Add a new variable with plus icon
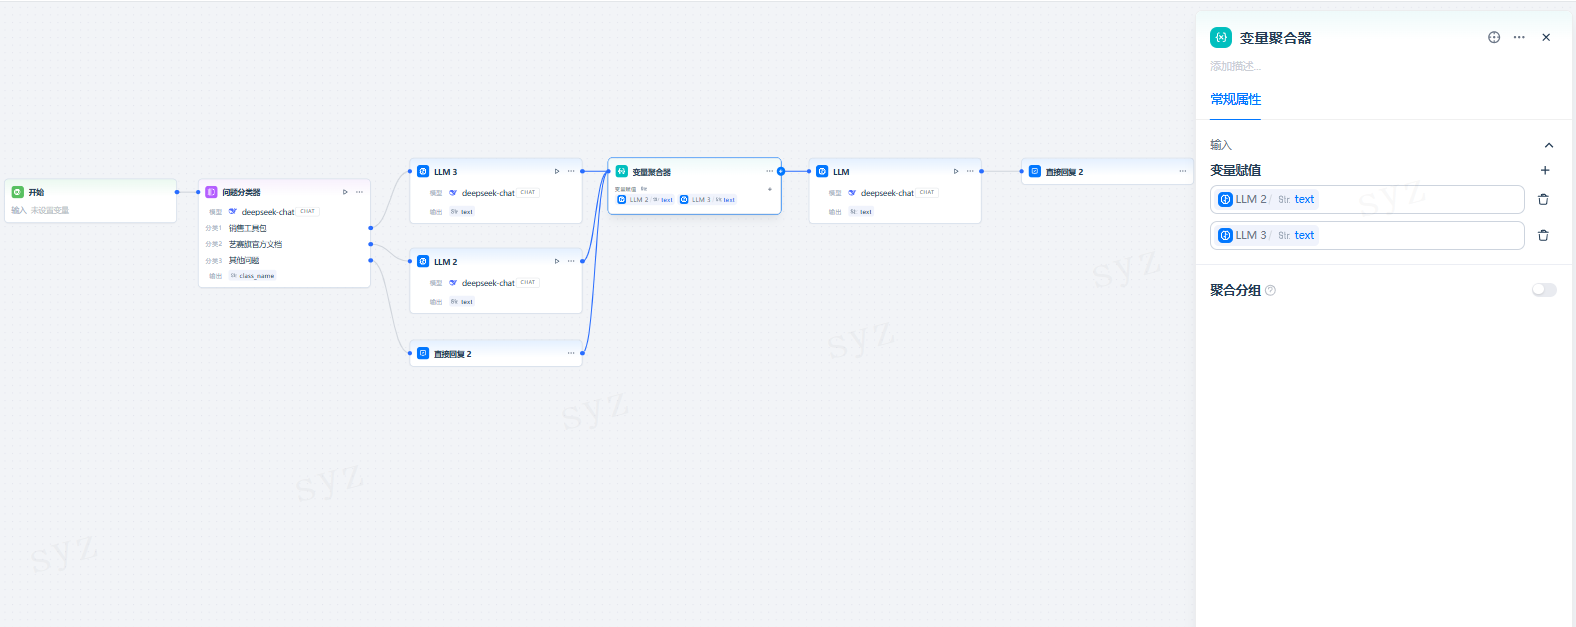This screenshot has height=627, width=1576. (x=1545, y=170)
